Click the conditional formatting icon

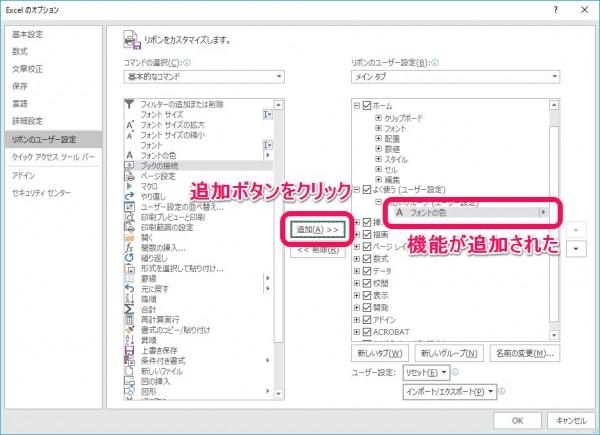(x=129, y=361)
